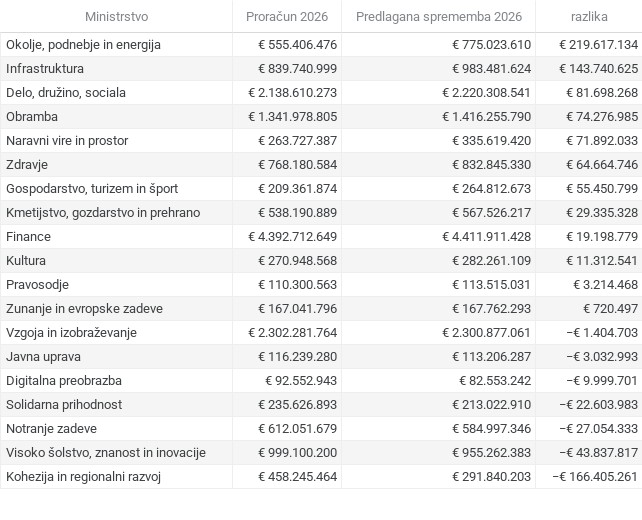
Task: Select the razlika column header
Action: tap(589, 17)
